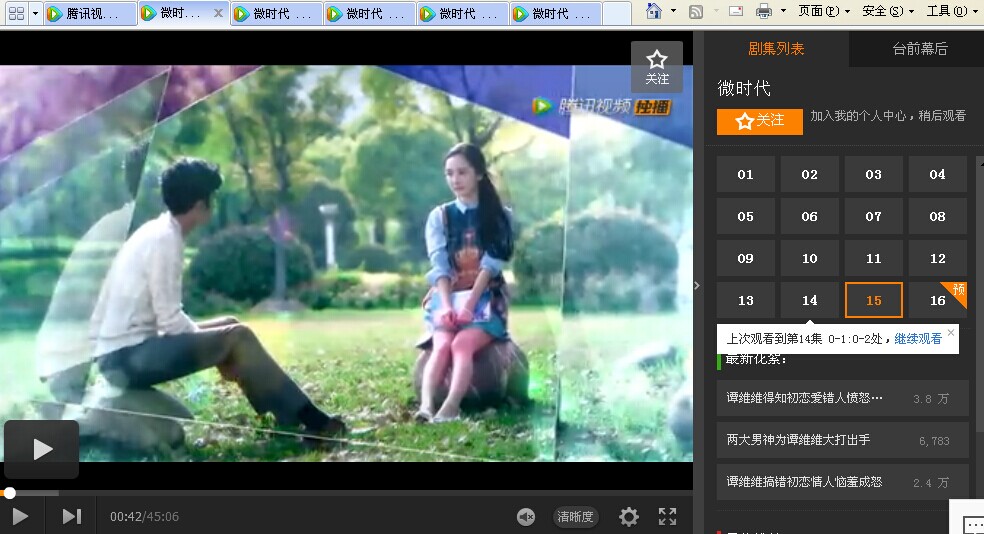Play episode 05
The image size is (984, 534).
click(x=746, y=216)
